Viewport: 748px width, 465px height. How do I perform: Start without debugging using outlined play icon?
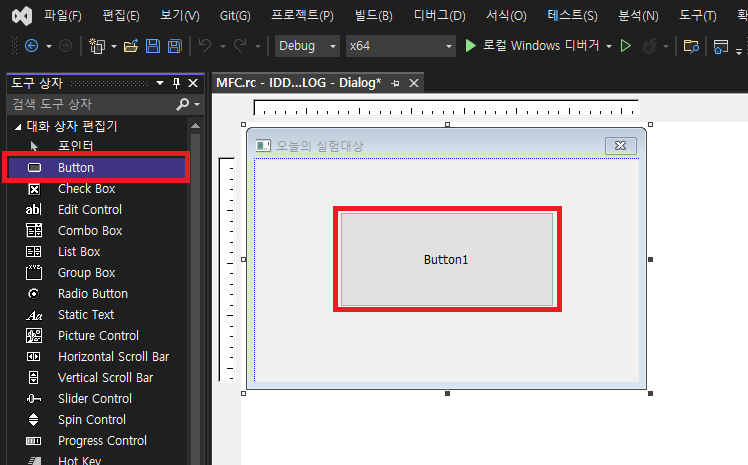625,46
